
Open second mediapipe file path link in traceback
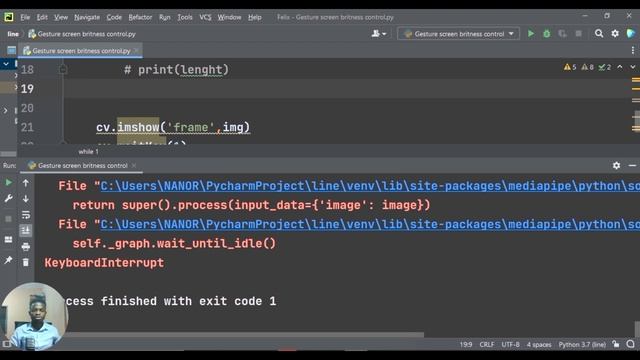pos(370,224)
